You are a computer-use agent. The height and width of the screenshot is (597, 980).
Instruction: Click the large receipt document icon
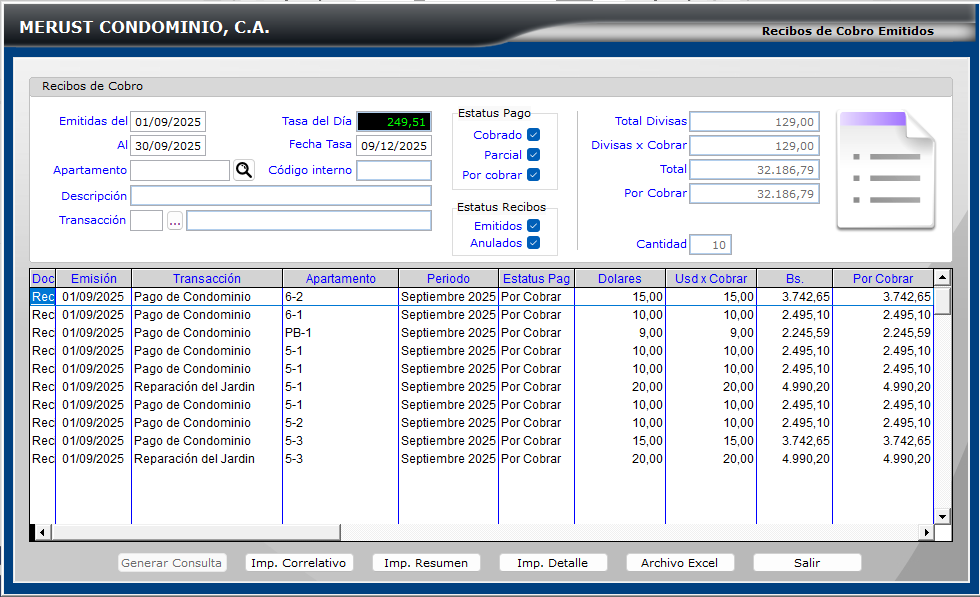885,171
